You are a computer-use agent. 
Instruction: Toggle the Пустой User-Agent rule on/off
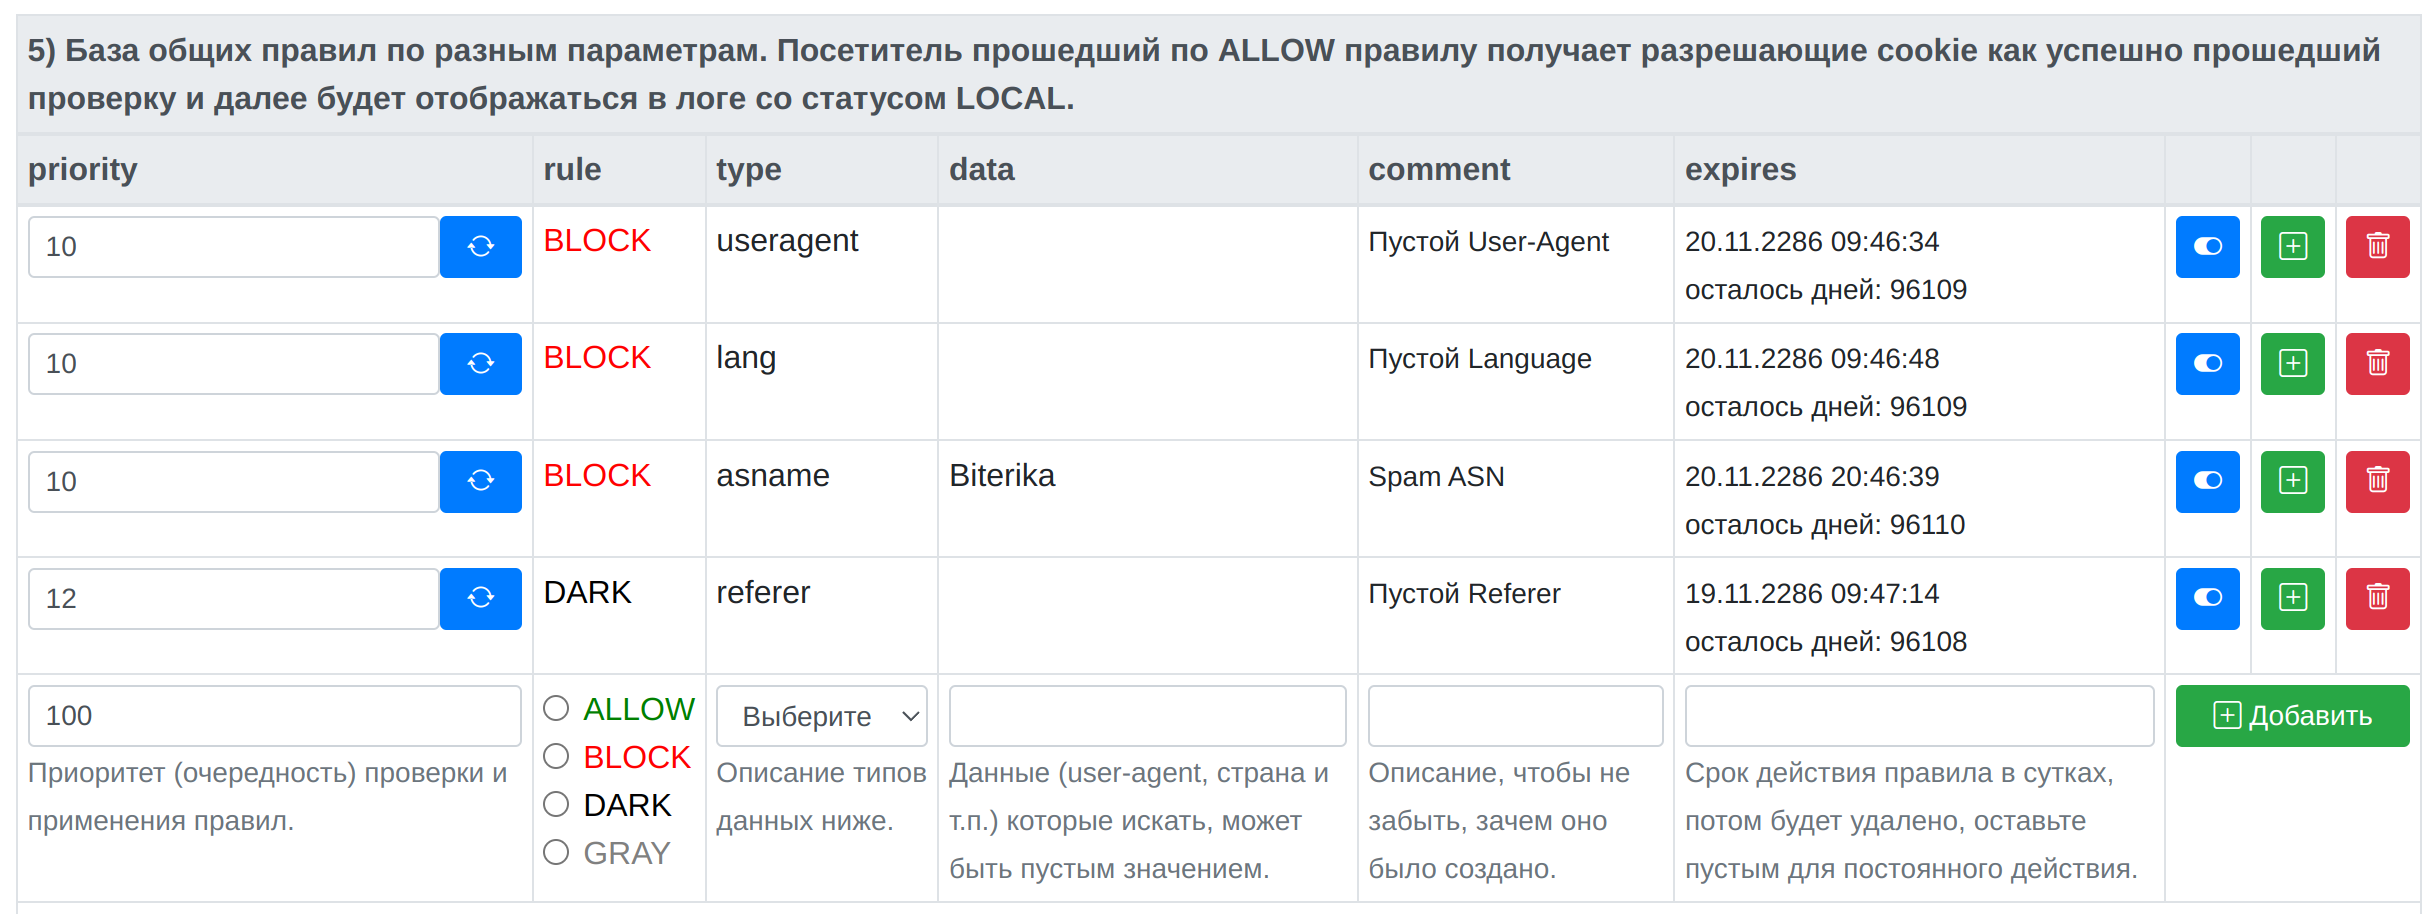2207,247
